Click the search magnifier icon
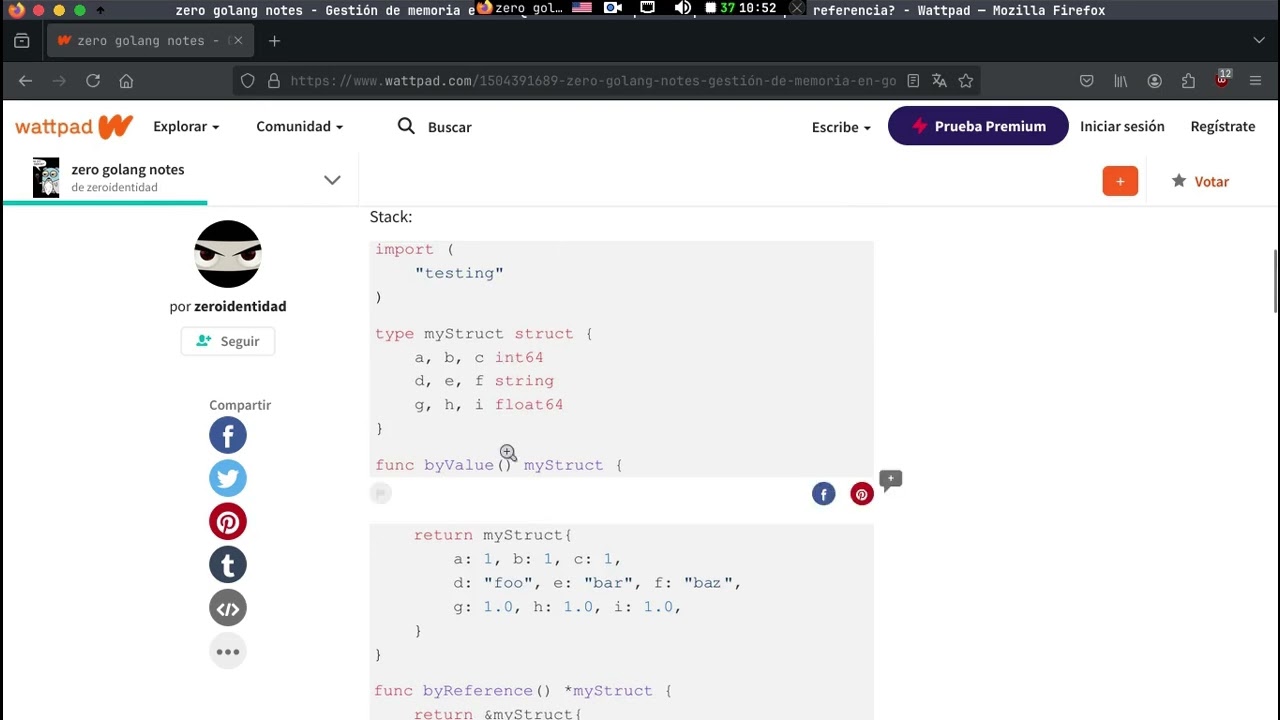The image size is (1280, 720). [x=406, y=126]
